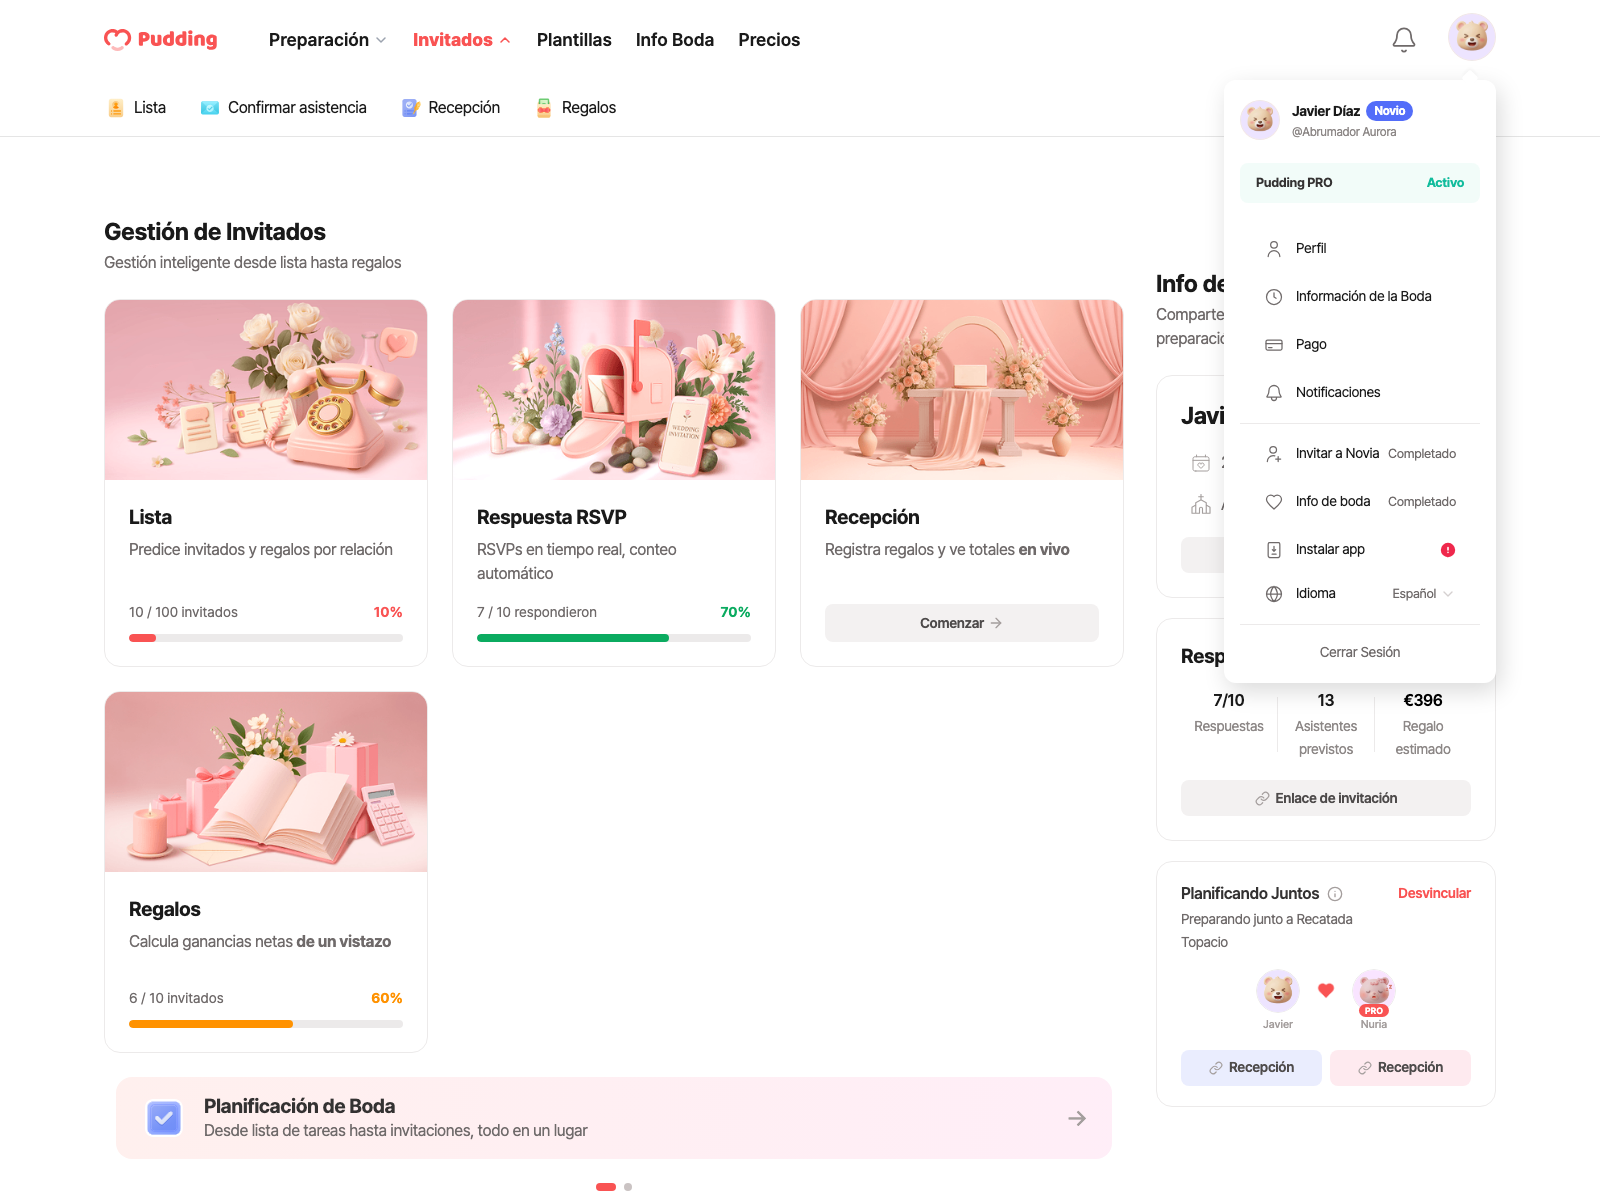Click the arrow on Planificación de Boda banner
The width and height of the screenshot is (1600, 1200).
point(1077,1118)
